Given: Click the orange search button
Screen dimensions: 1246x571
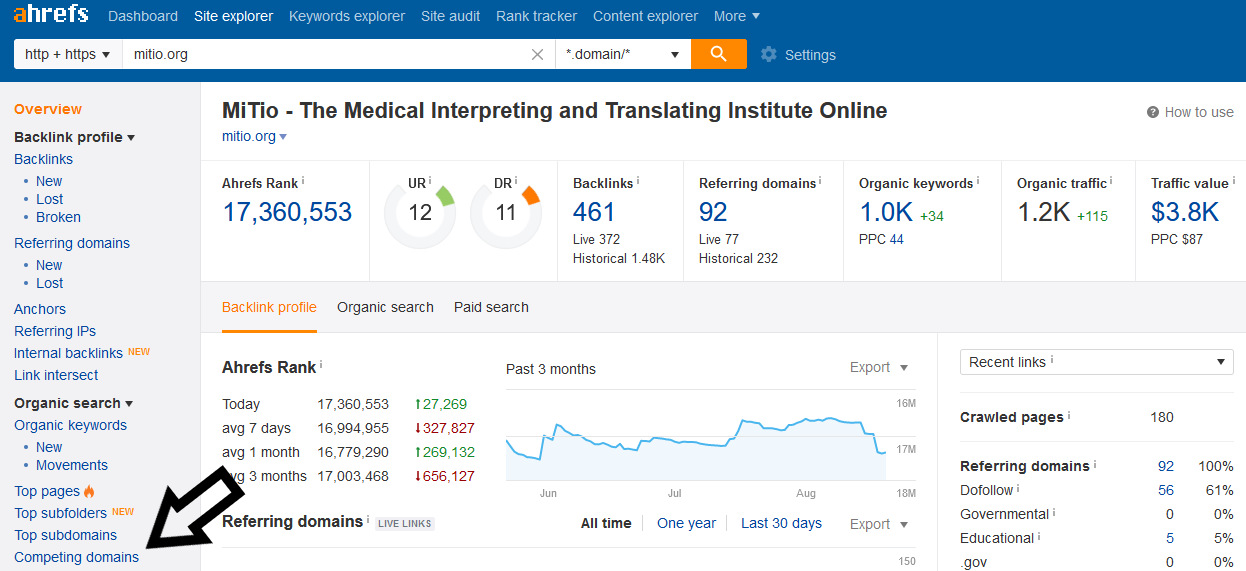Looking at the screenshot, I should (719, 54).
